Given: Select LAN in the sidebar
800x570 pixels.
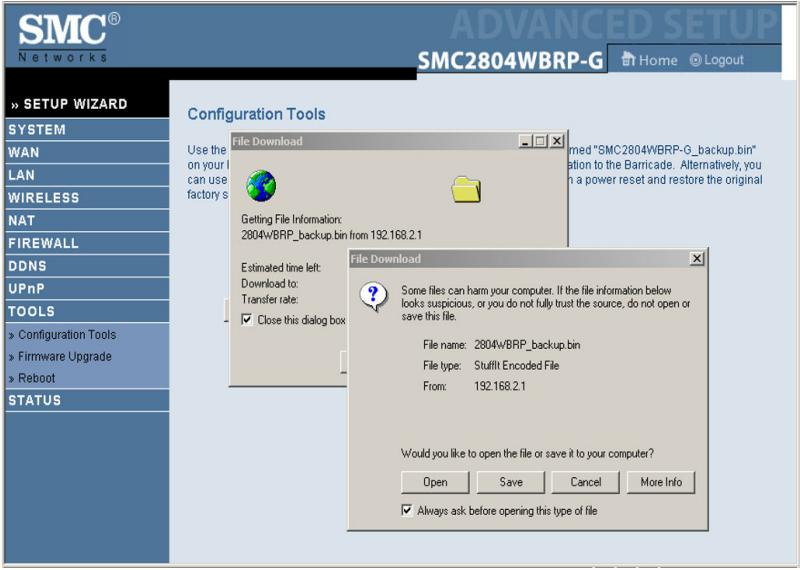Looking at the screenshot, I should [x=87, y=175].
